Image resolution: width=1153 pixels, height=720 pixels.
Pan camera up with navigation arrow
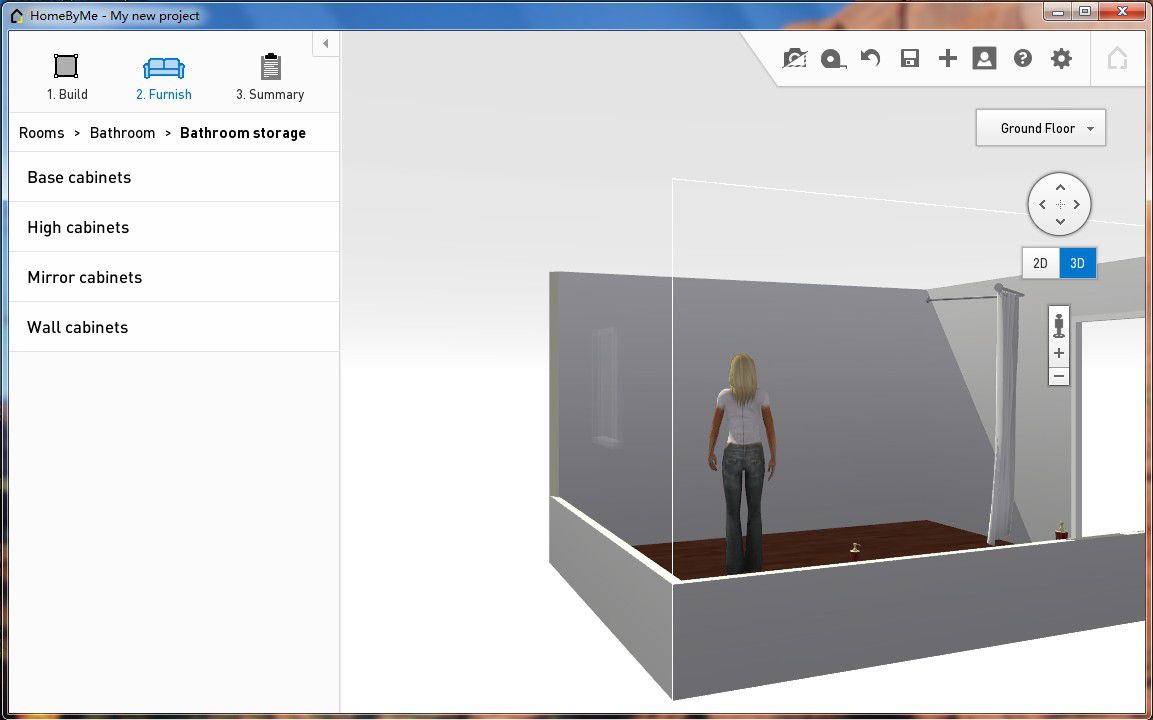tap(1060, 187)
